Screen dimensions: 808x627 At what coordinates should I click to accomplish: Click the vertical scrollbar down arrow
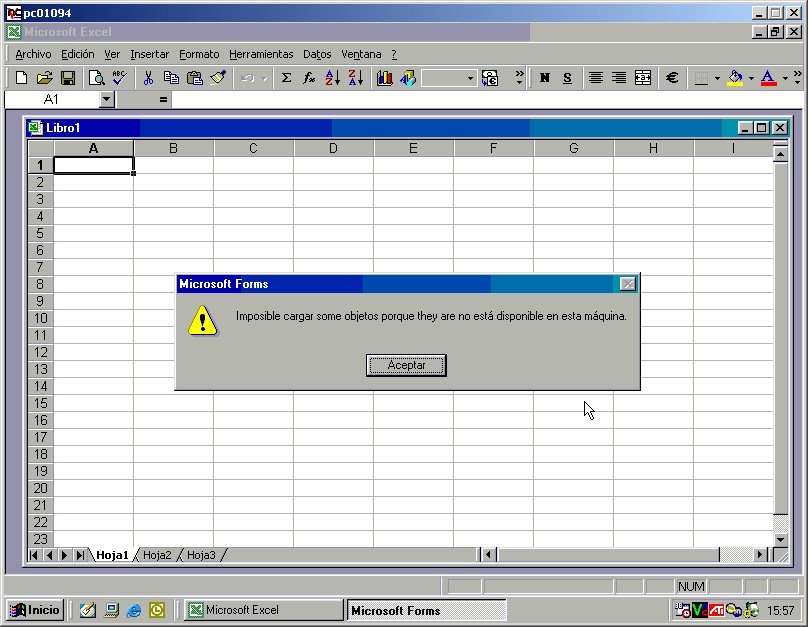[781, 540]
